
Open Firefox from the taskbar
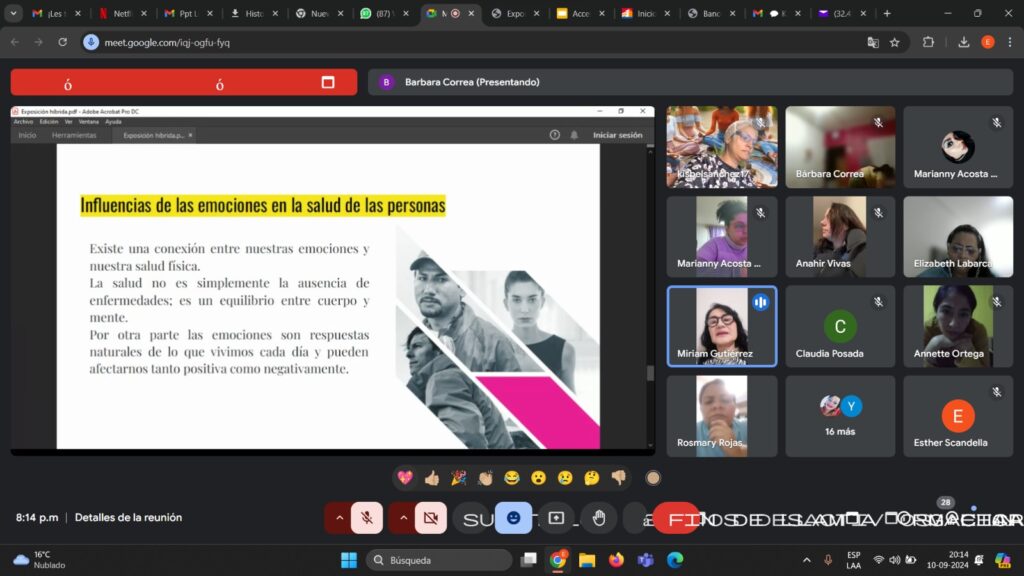click(x=616, y=560)
